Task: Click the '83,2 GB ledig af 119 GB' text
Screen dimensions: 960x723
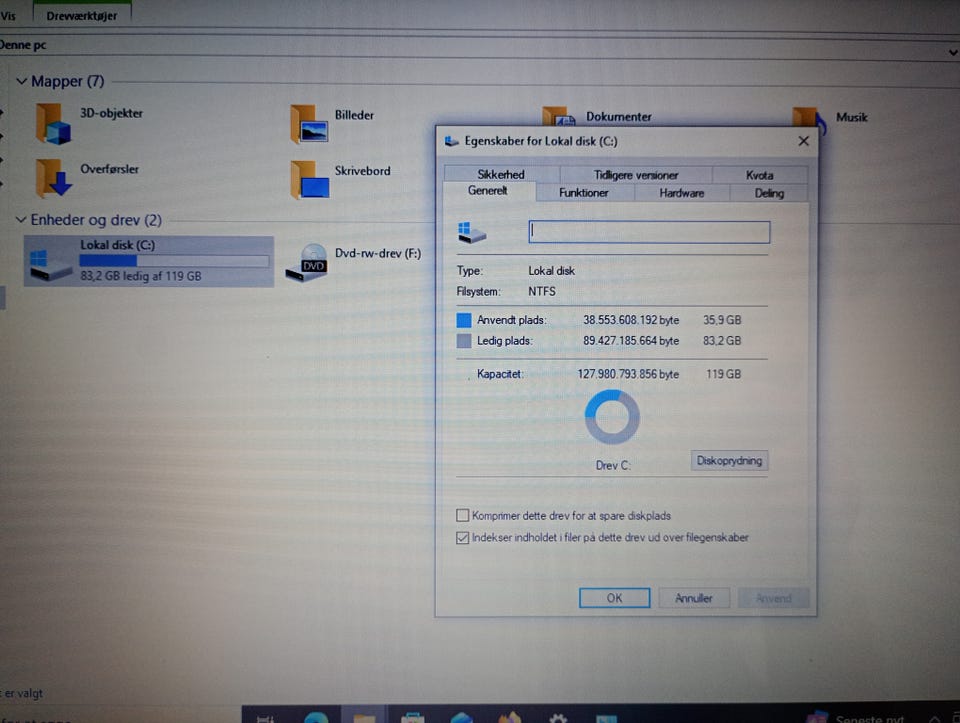Action: pos(141,276)
